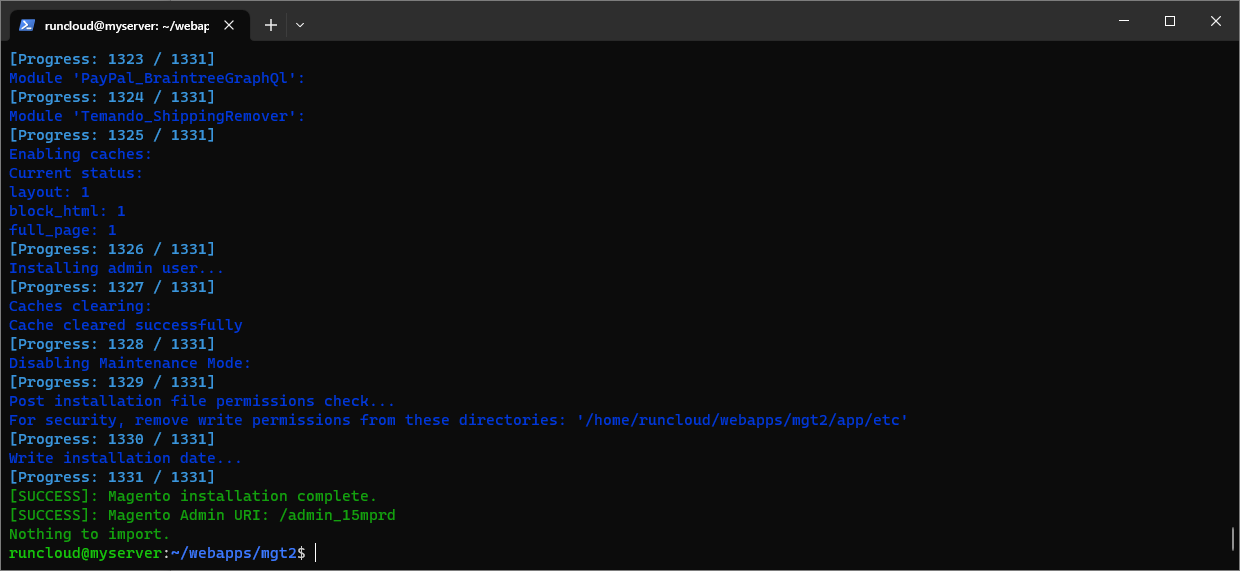Viewport: 1240px width, 571px height.
Task: Open a new terminal tab with plus
Action: pyautogui.click(x=271, y=25)
